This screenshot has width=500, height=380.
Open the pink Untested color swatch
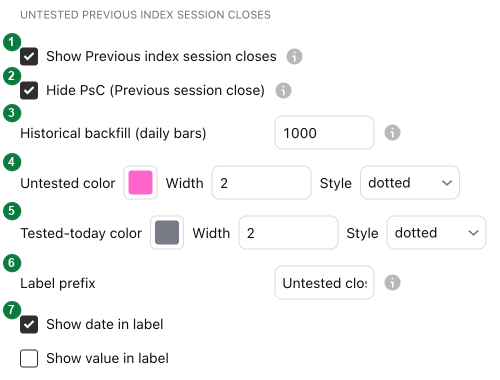(140, 183)
